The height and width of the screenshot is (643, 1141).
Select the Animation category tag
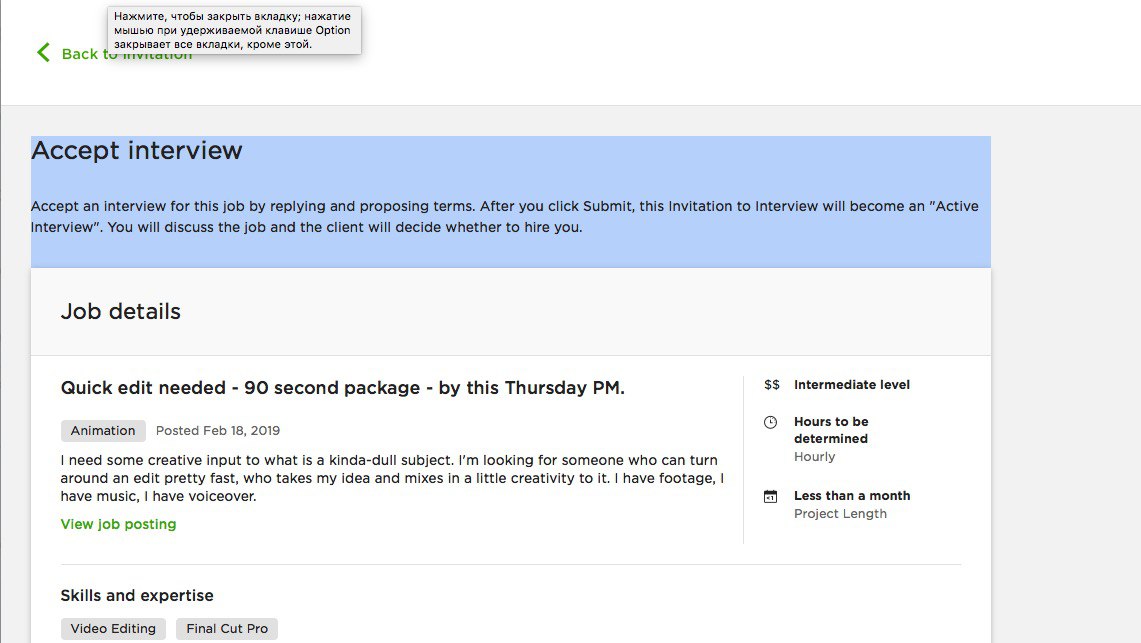coord(103,431)
